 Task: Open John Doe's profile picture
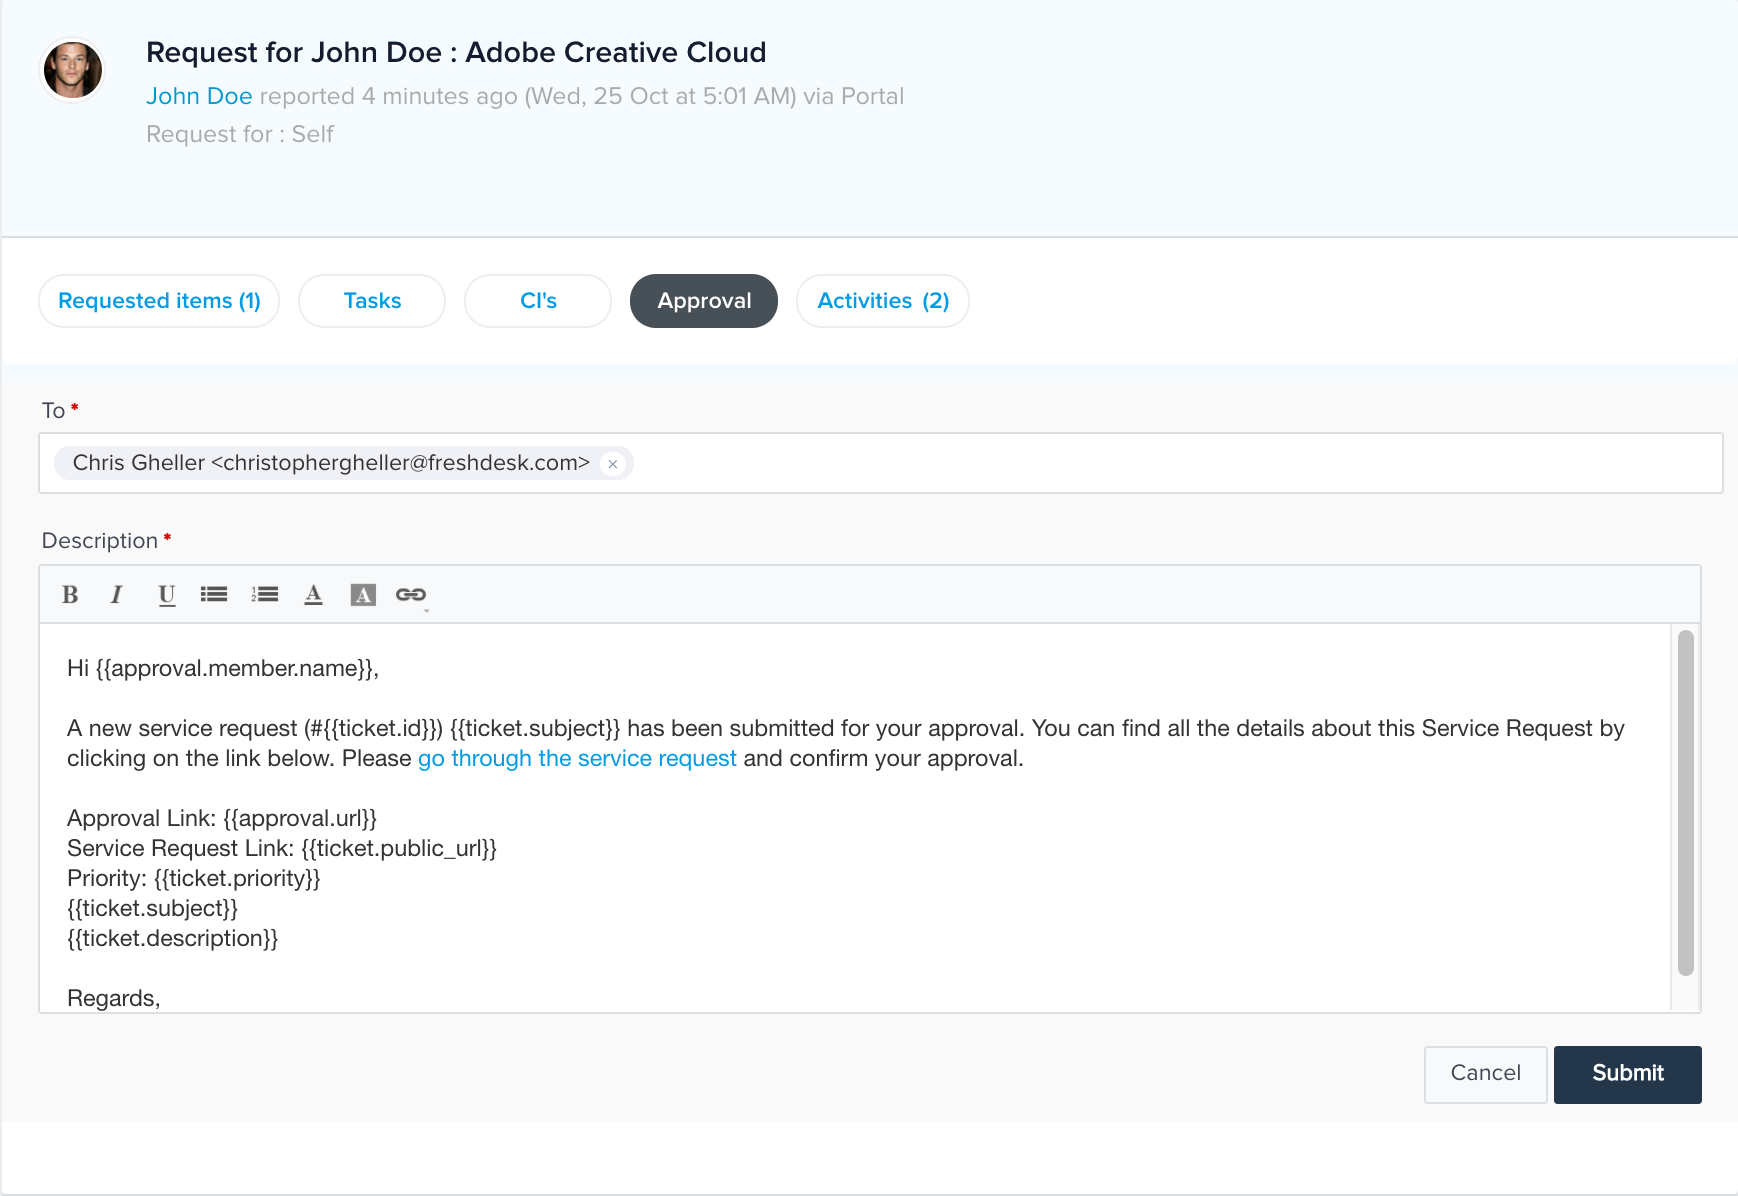71,69
